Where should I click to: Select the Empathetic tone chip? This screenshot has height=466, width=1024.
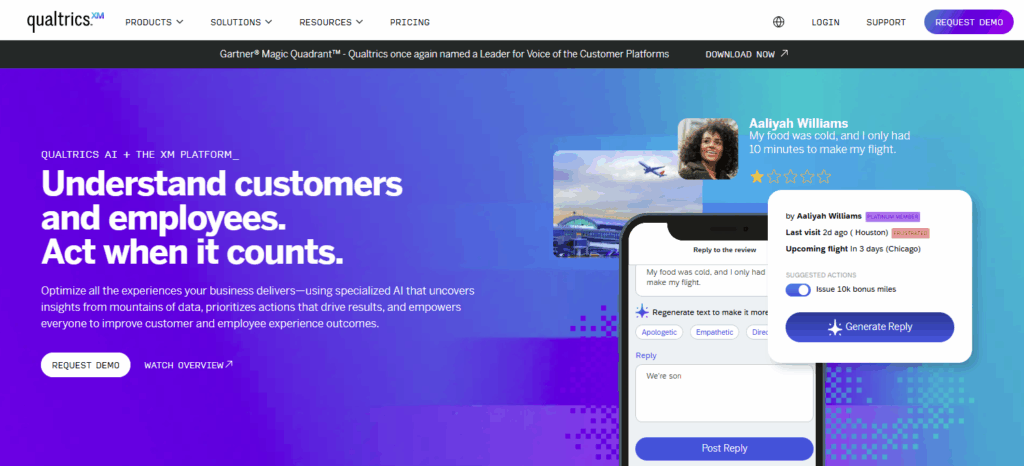click(714, 332)
